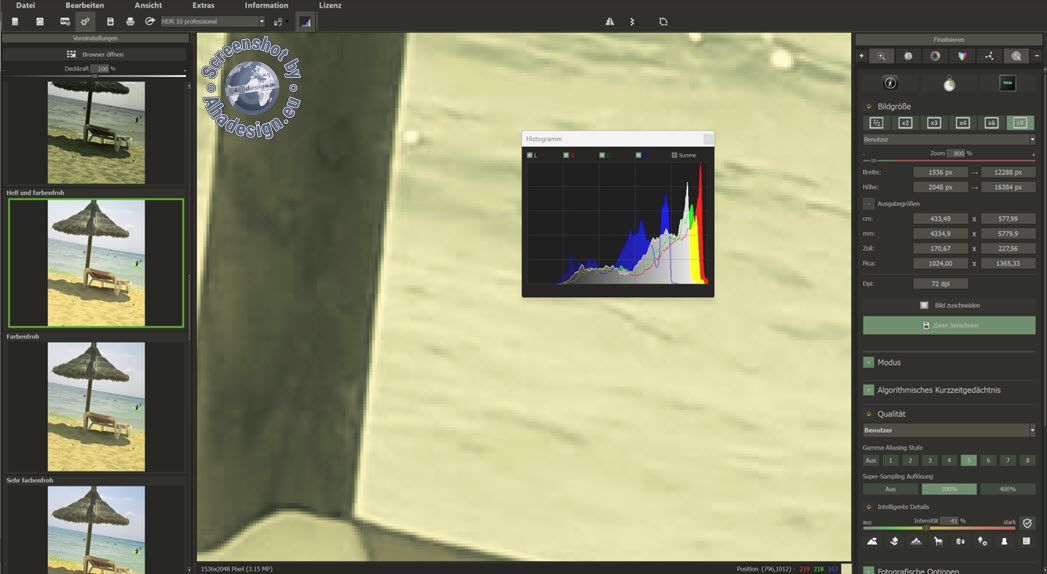1047x574 pixels.
Task: Select the Hell und farbenfroh preset thumbnail
Action: click(96, 262)
